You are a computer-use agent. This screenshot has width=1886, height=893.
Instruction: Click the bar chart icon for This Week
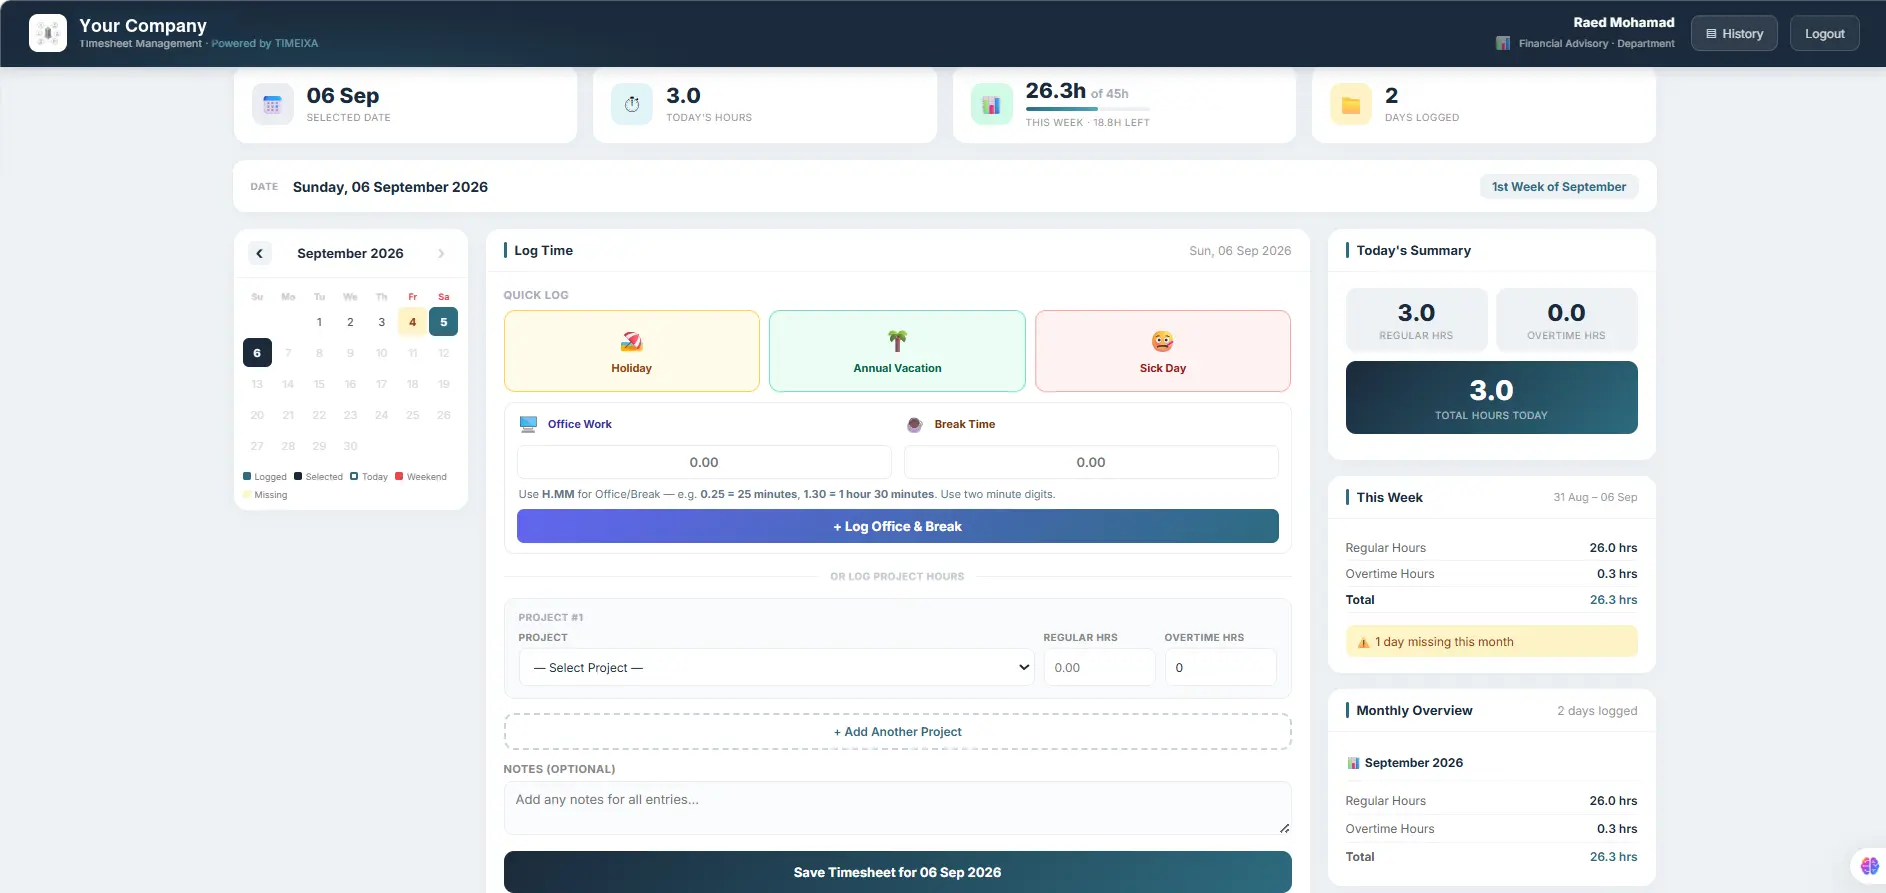click(991, 105)
